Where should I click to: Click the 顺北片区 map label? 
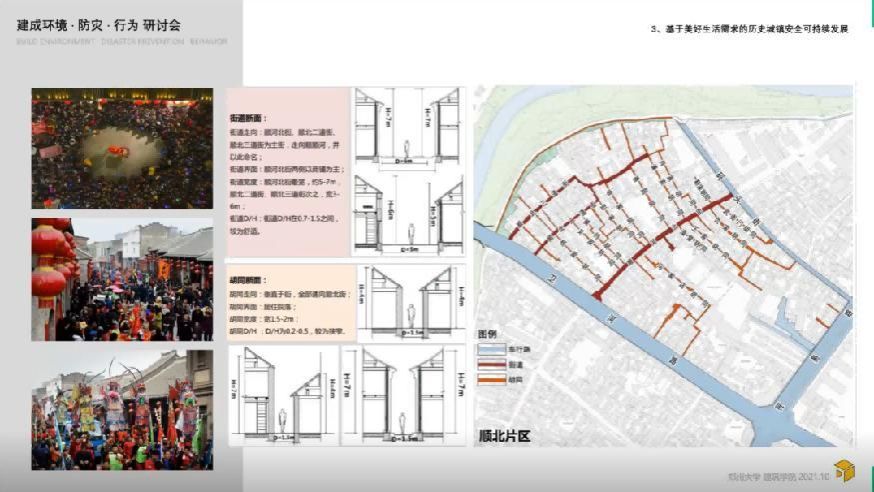pos(517,436)
